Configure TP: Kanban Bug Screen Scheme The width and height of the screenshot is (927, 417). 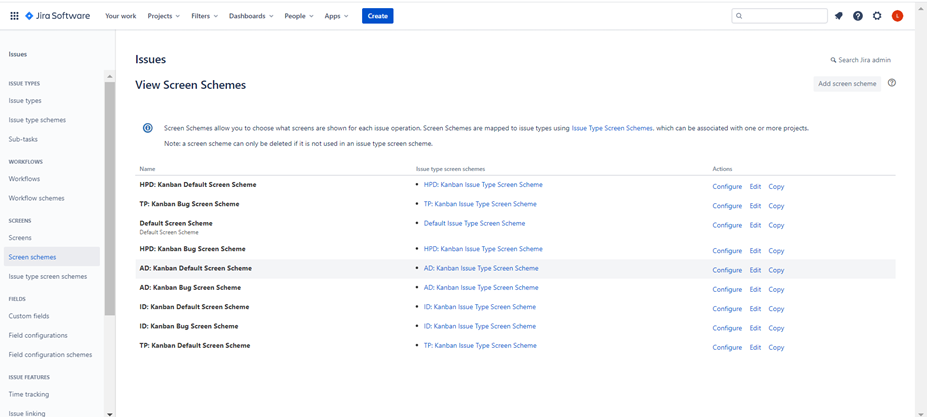coord(727,206)
